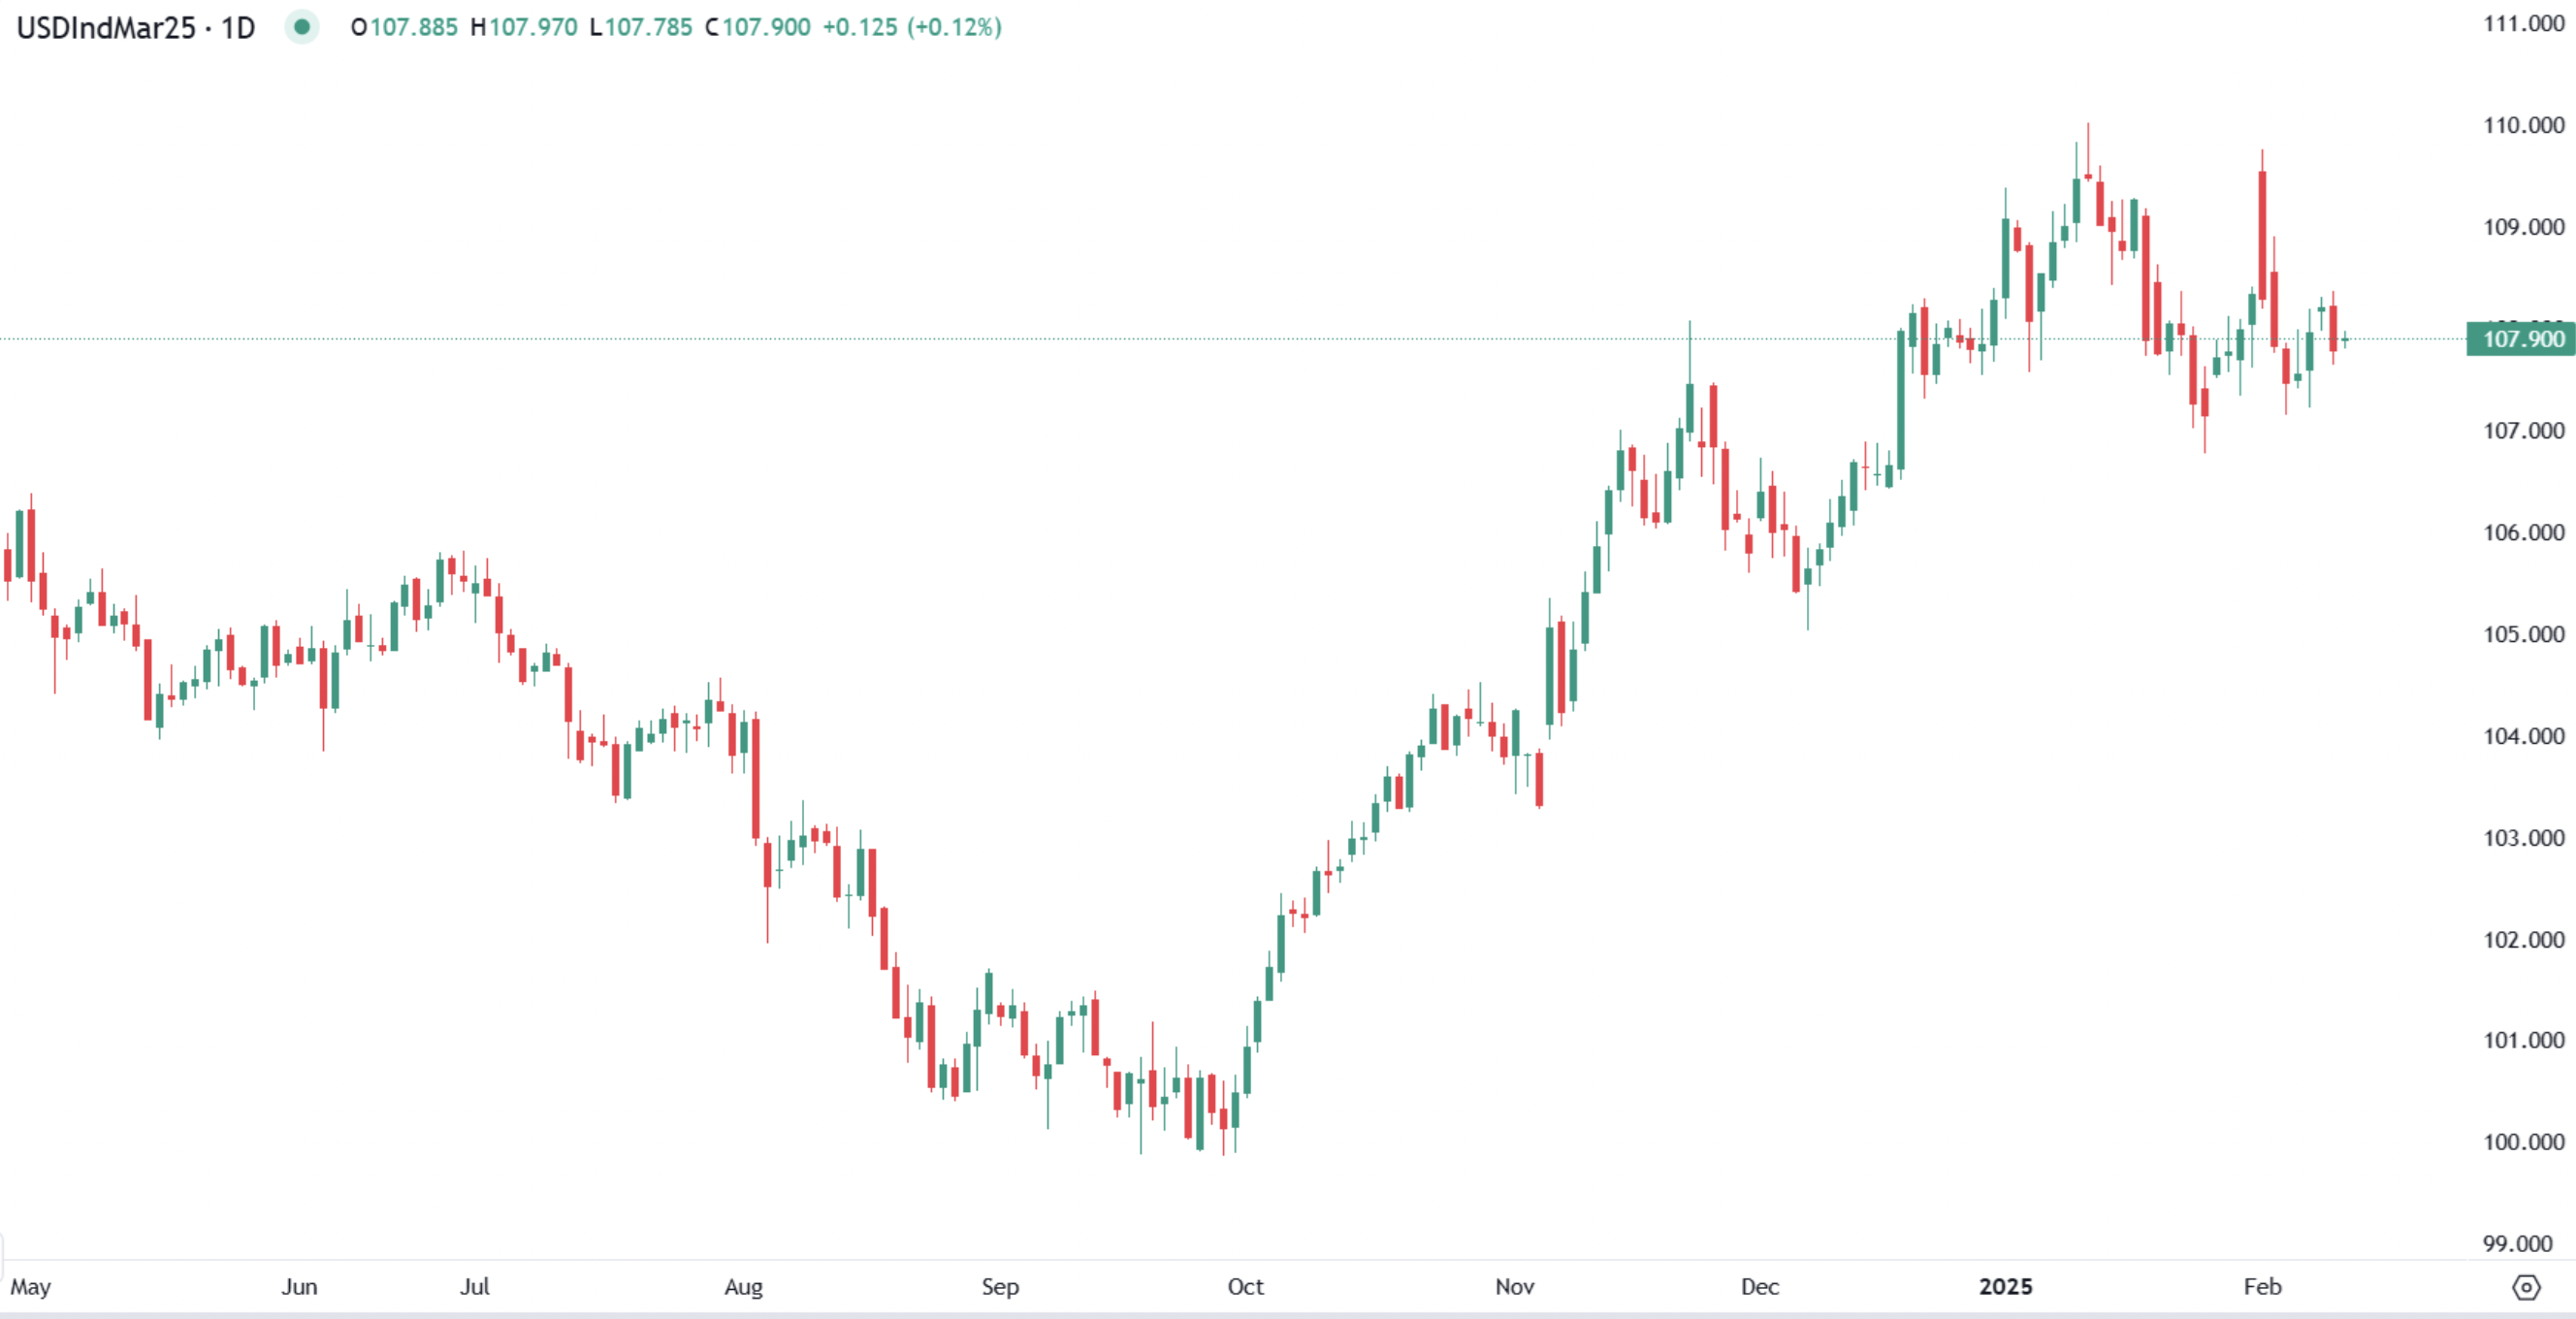
Task: Open chart settings via the gear icon
Action: click(x=2526, y=1287)
